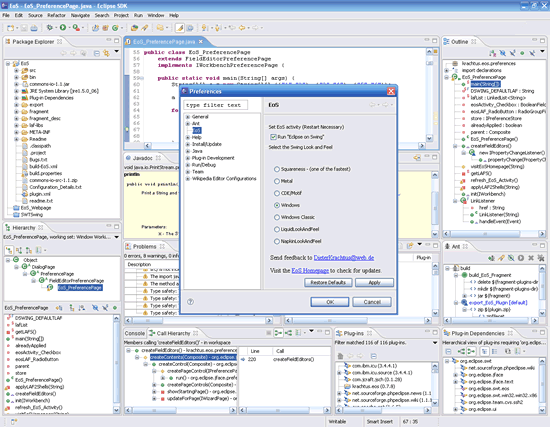
Task: Click the Call Hierarchy caller mode icon
Action: point(278,333)
